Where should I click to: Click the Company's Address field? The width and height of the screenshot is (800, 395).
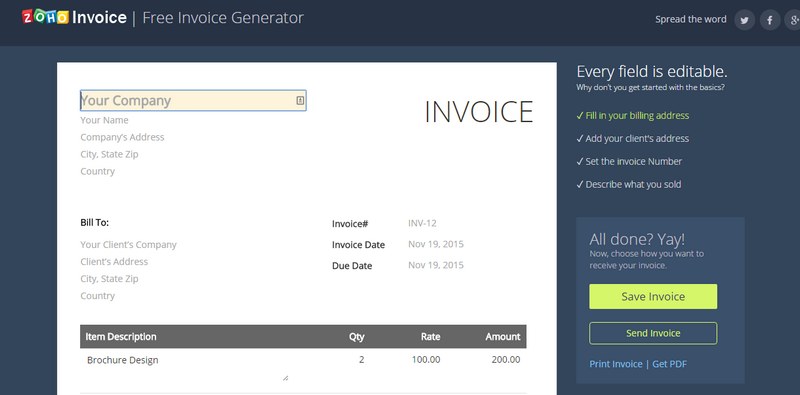click(122, 137)
